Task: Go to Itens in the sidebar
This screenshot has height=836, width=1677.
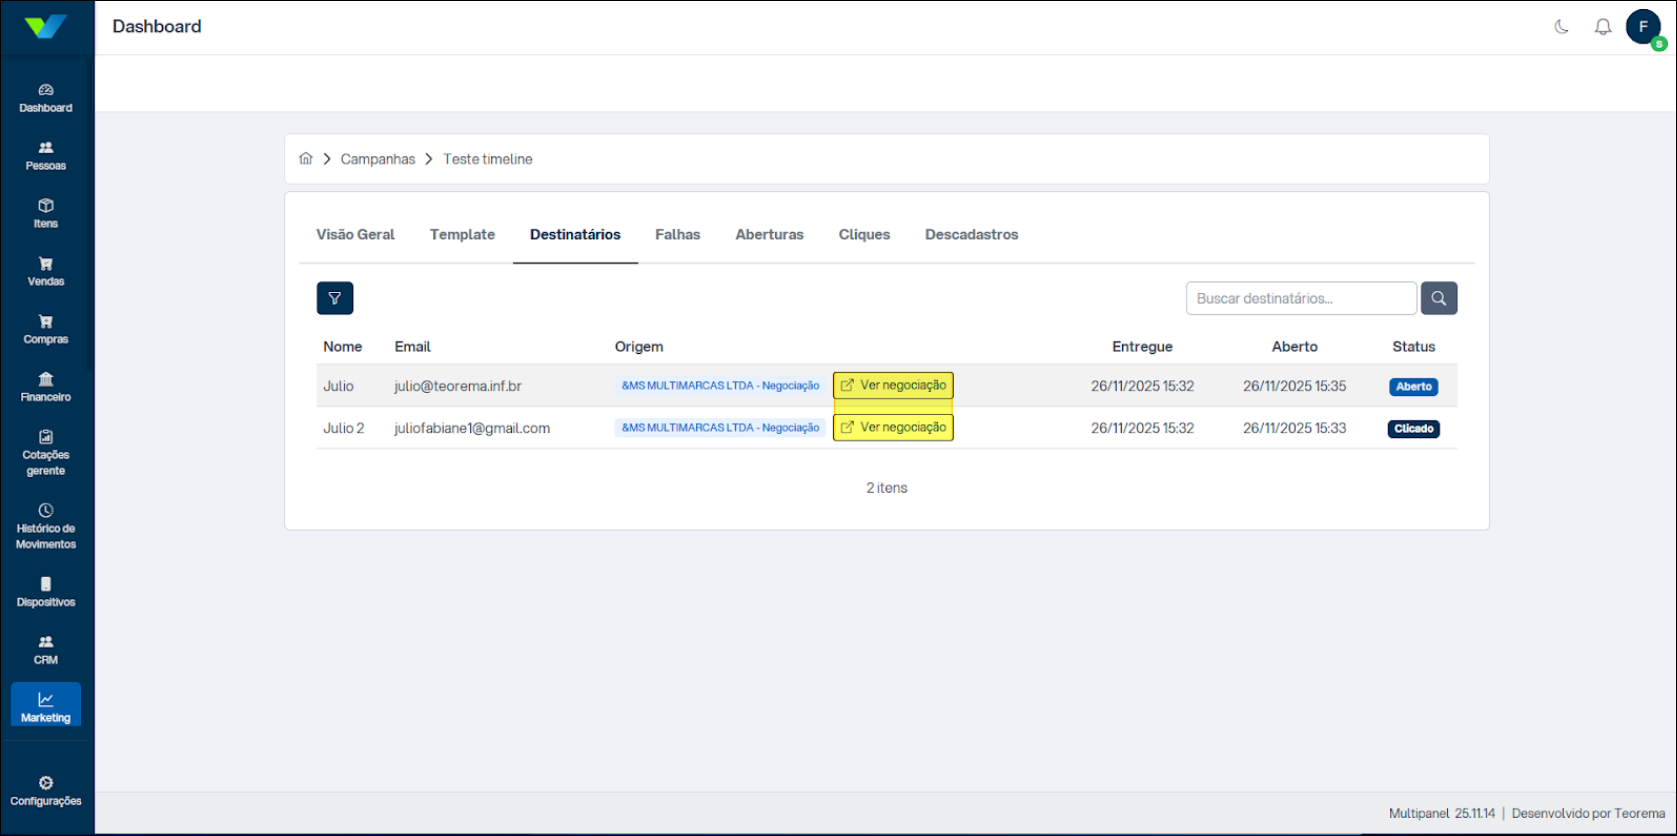Action: click(46, 214)
